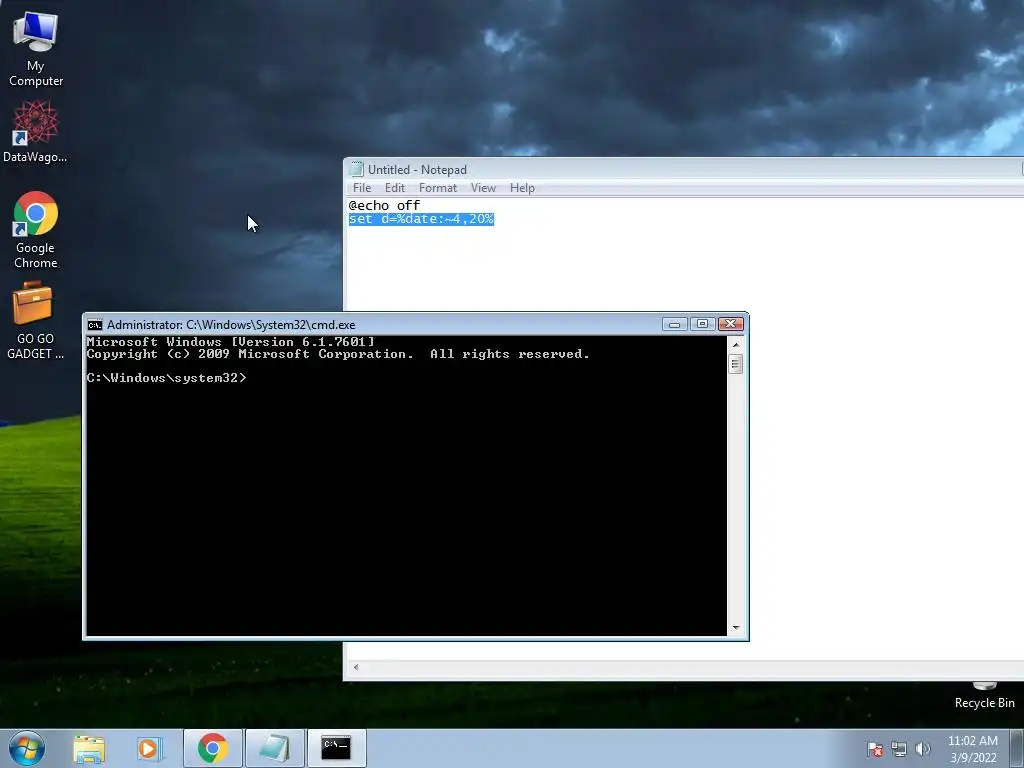
Task: Open the DataWago... desktop shortcut
Action: [x=35, y=131]
